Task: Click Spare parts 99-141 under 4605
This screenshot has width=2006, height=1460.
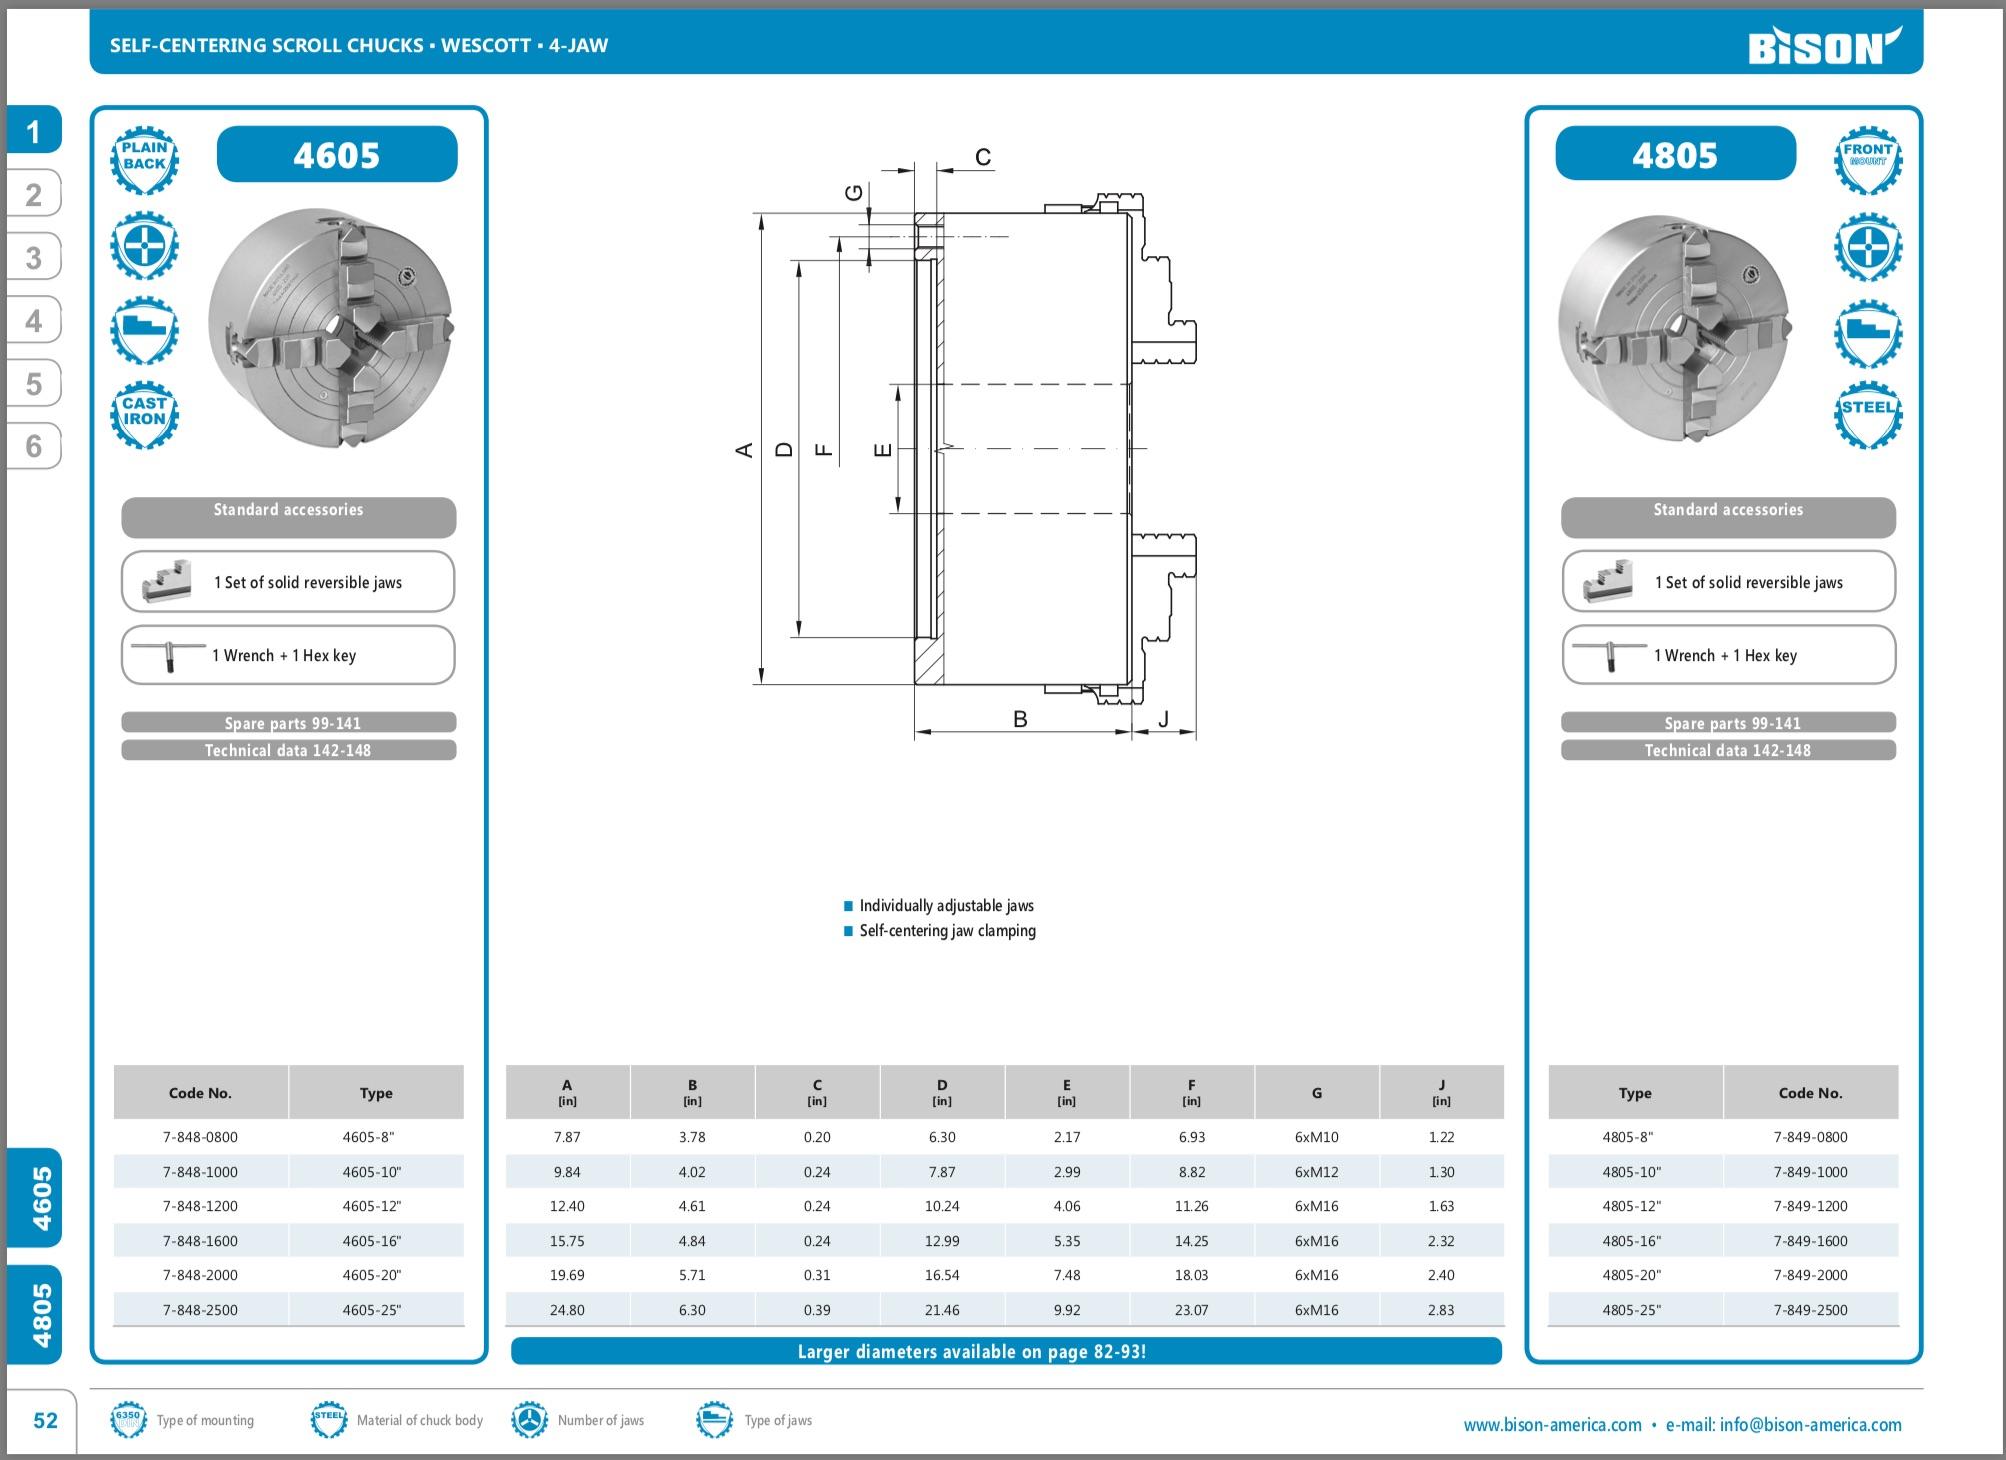Action: [289, 722]
